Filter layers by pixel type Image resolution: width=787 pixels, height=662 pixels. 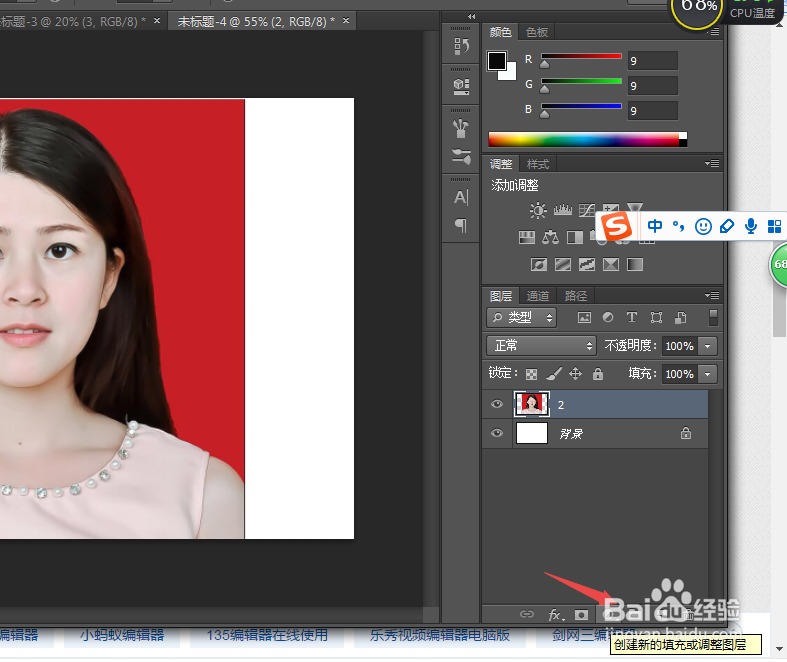tap(584, 317)
